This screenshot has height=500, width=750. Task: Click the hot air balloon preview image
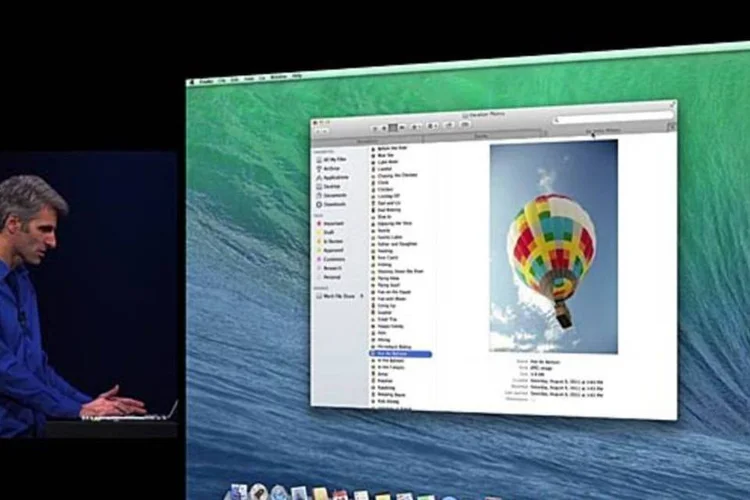coord(553,246)
